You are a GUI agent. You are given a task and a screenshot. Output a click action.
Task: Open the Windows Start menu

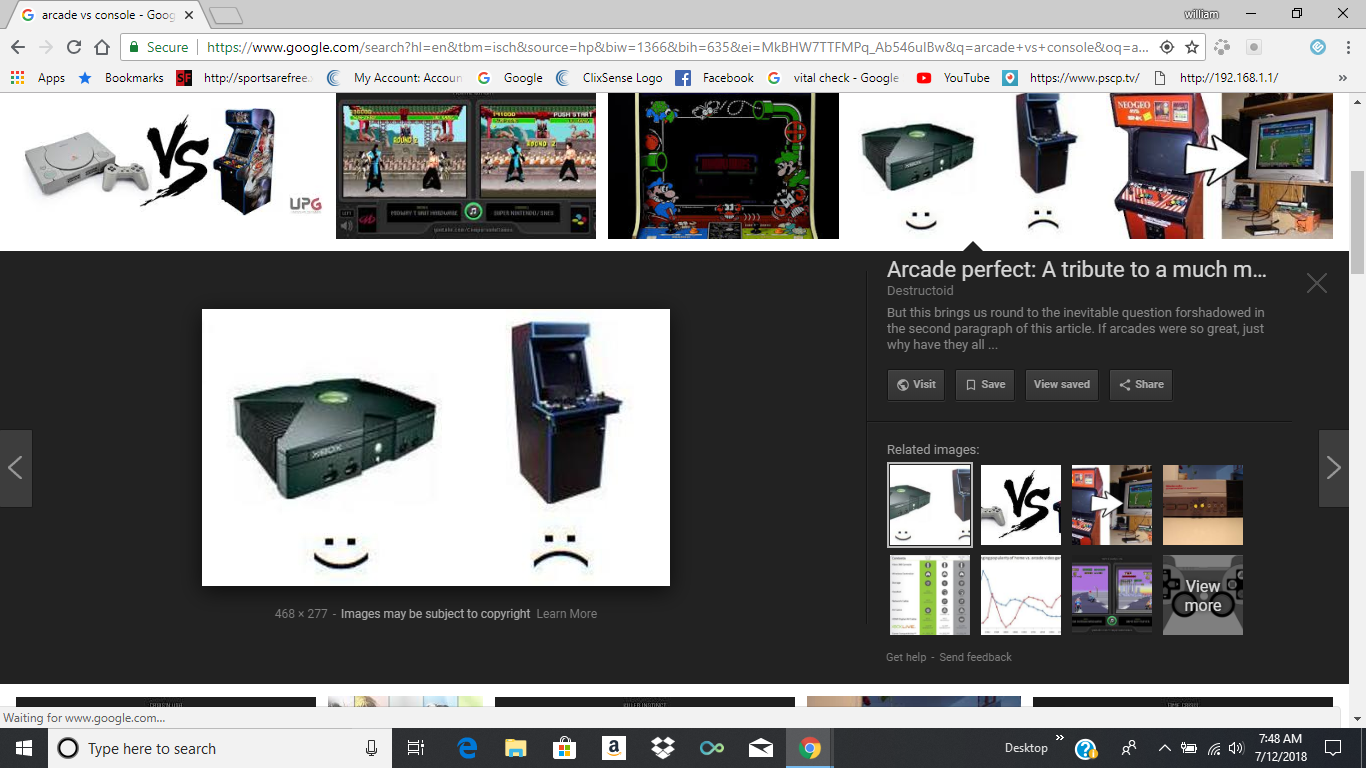pos(23,748)
